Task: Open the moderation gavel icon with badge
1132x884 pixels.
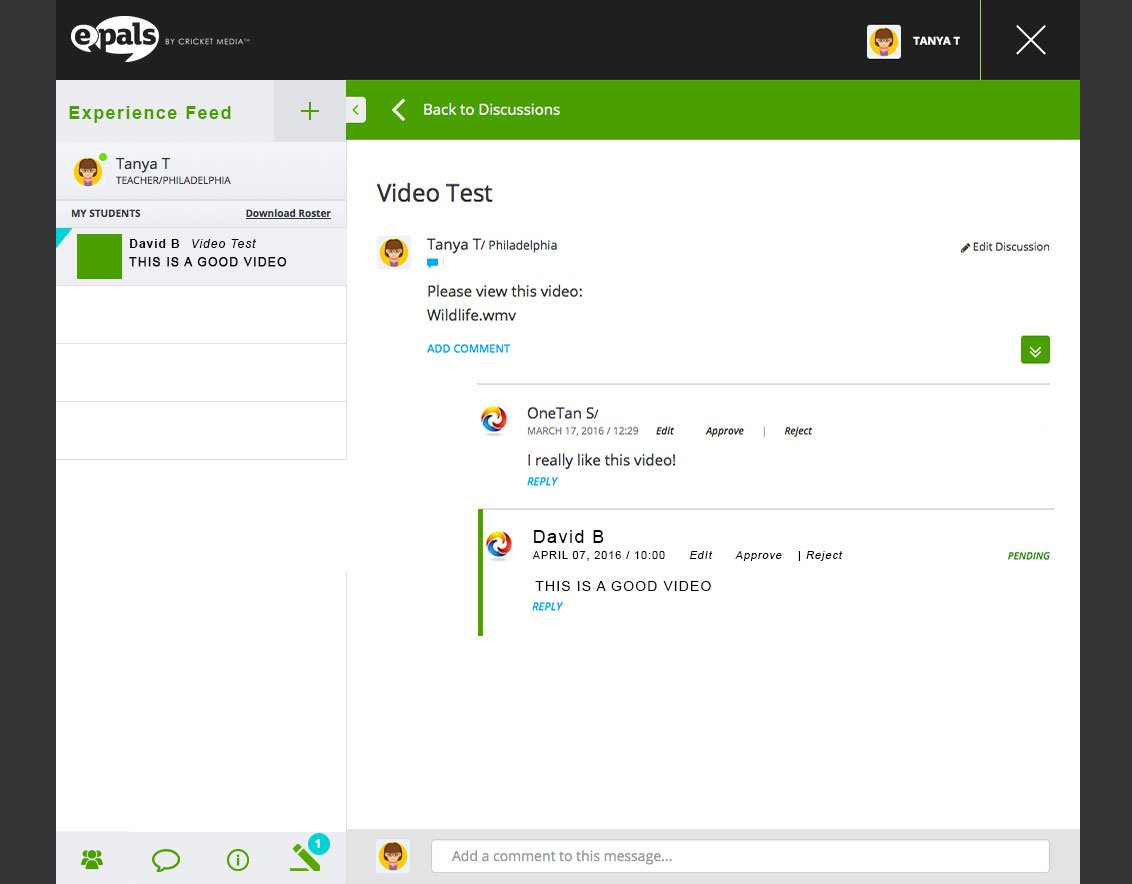Action: click(309, 854)
